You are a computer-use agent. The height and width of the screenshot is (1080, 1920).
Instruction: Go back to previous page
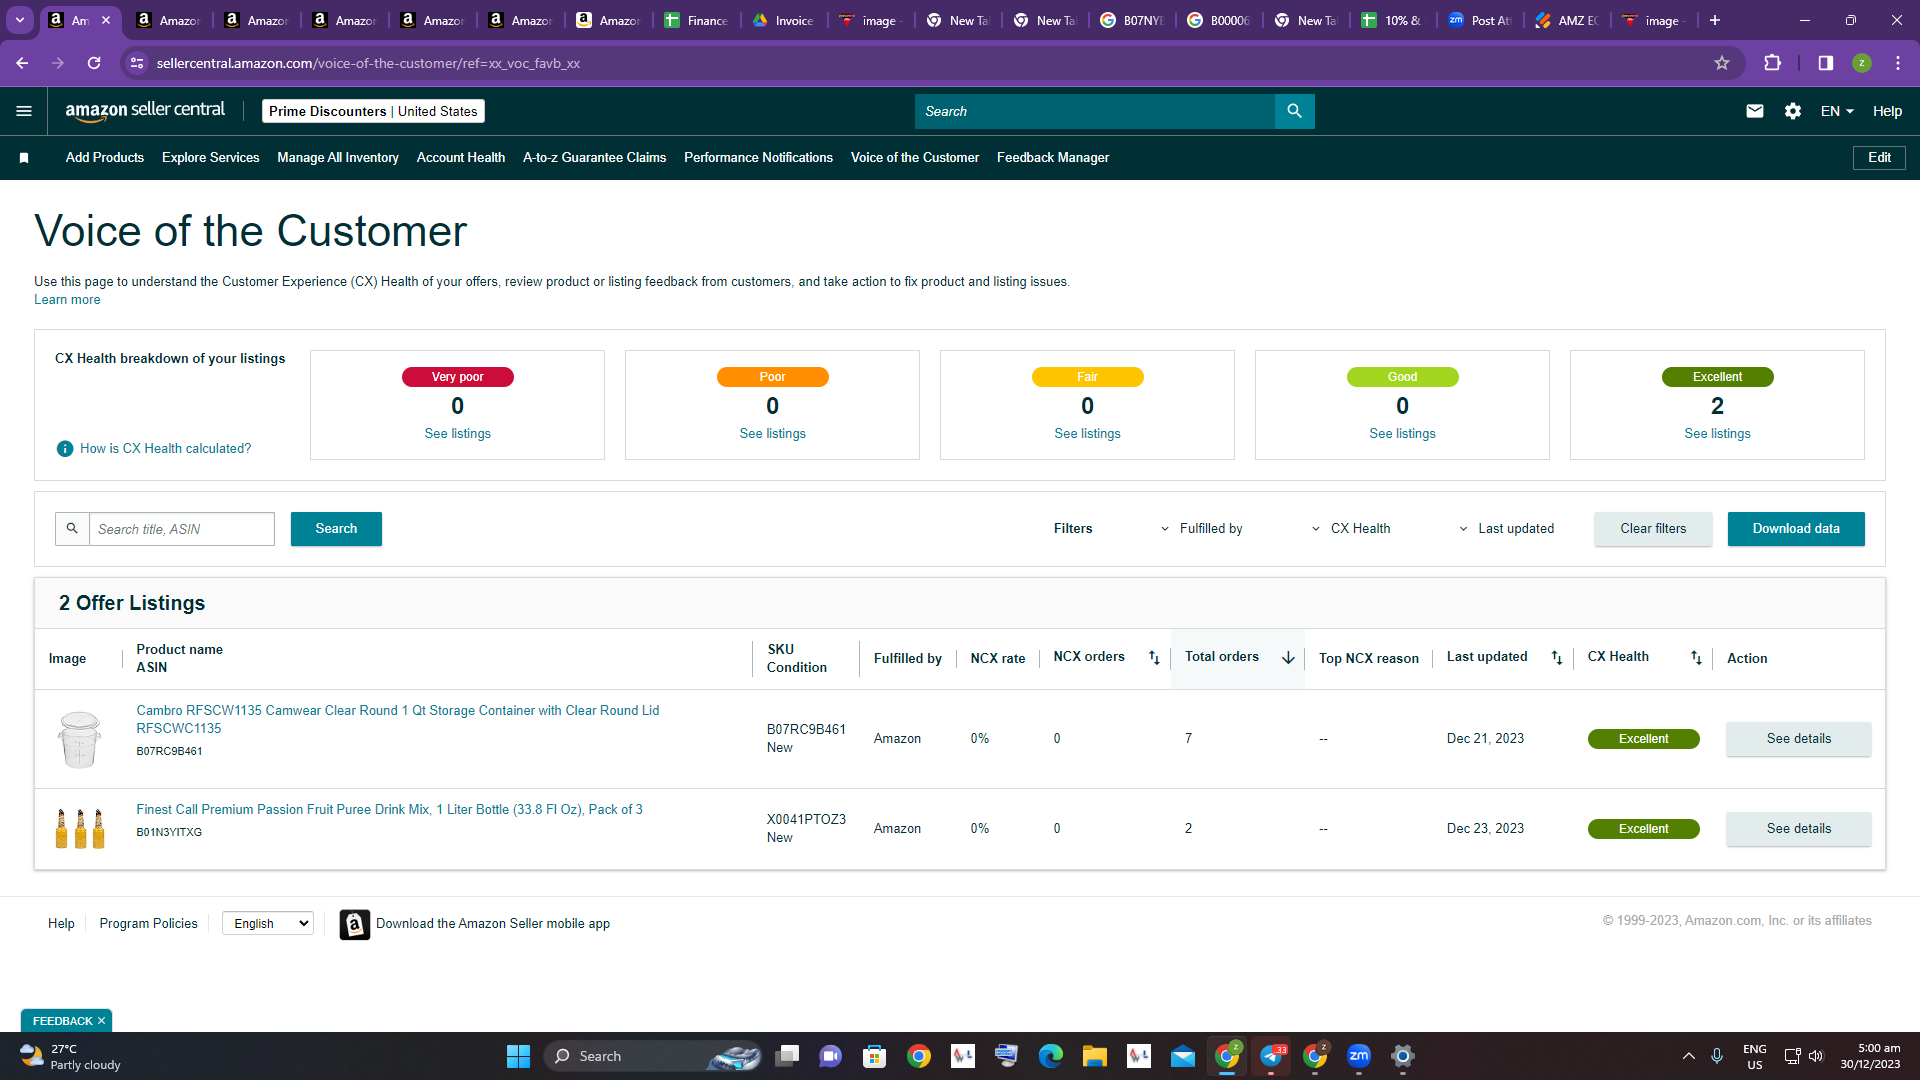coord(22,63)
